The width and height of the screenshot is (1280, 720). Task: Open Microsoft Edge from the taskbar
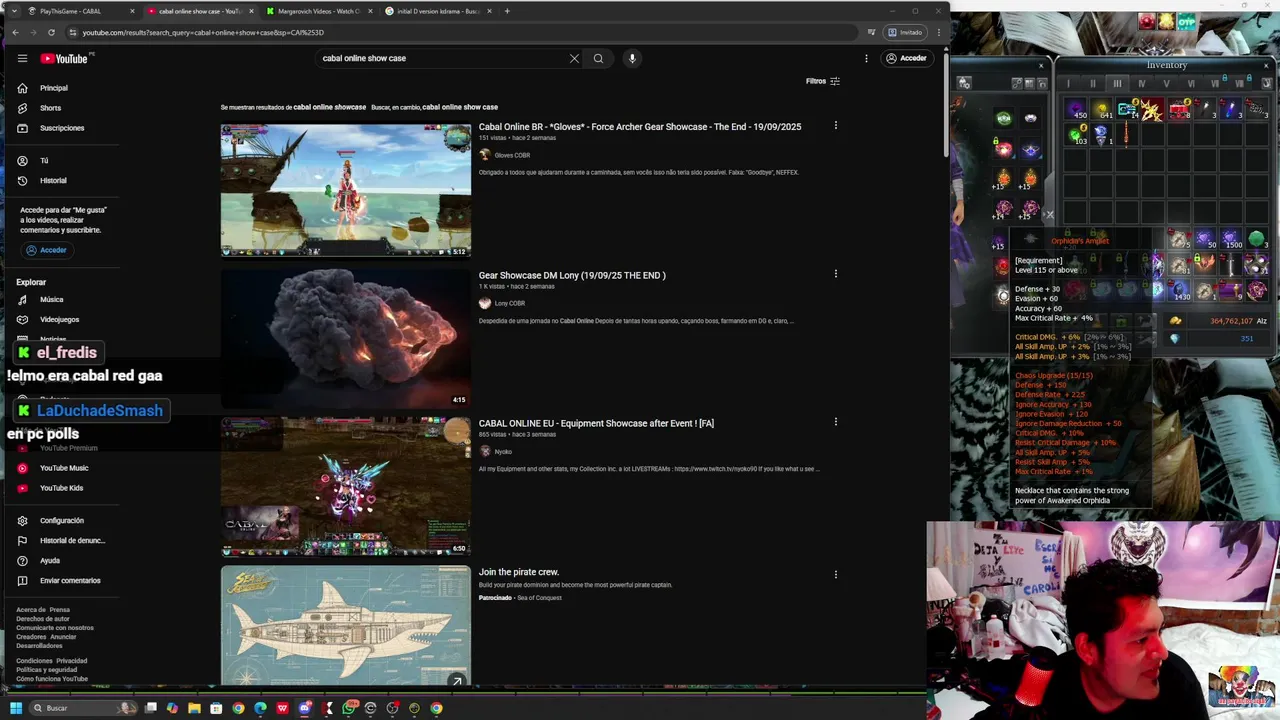tap(260, 708)
